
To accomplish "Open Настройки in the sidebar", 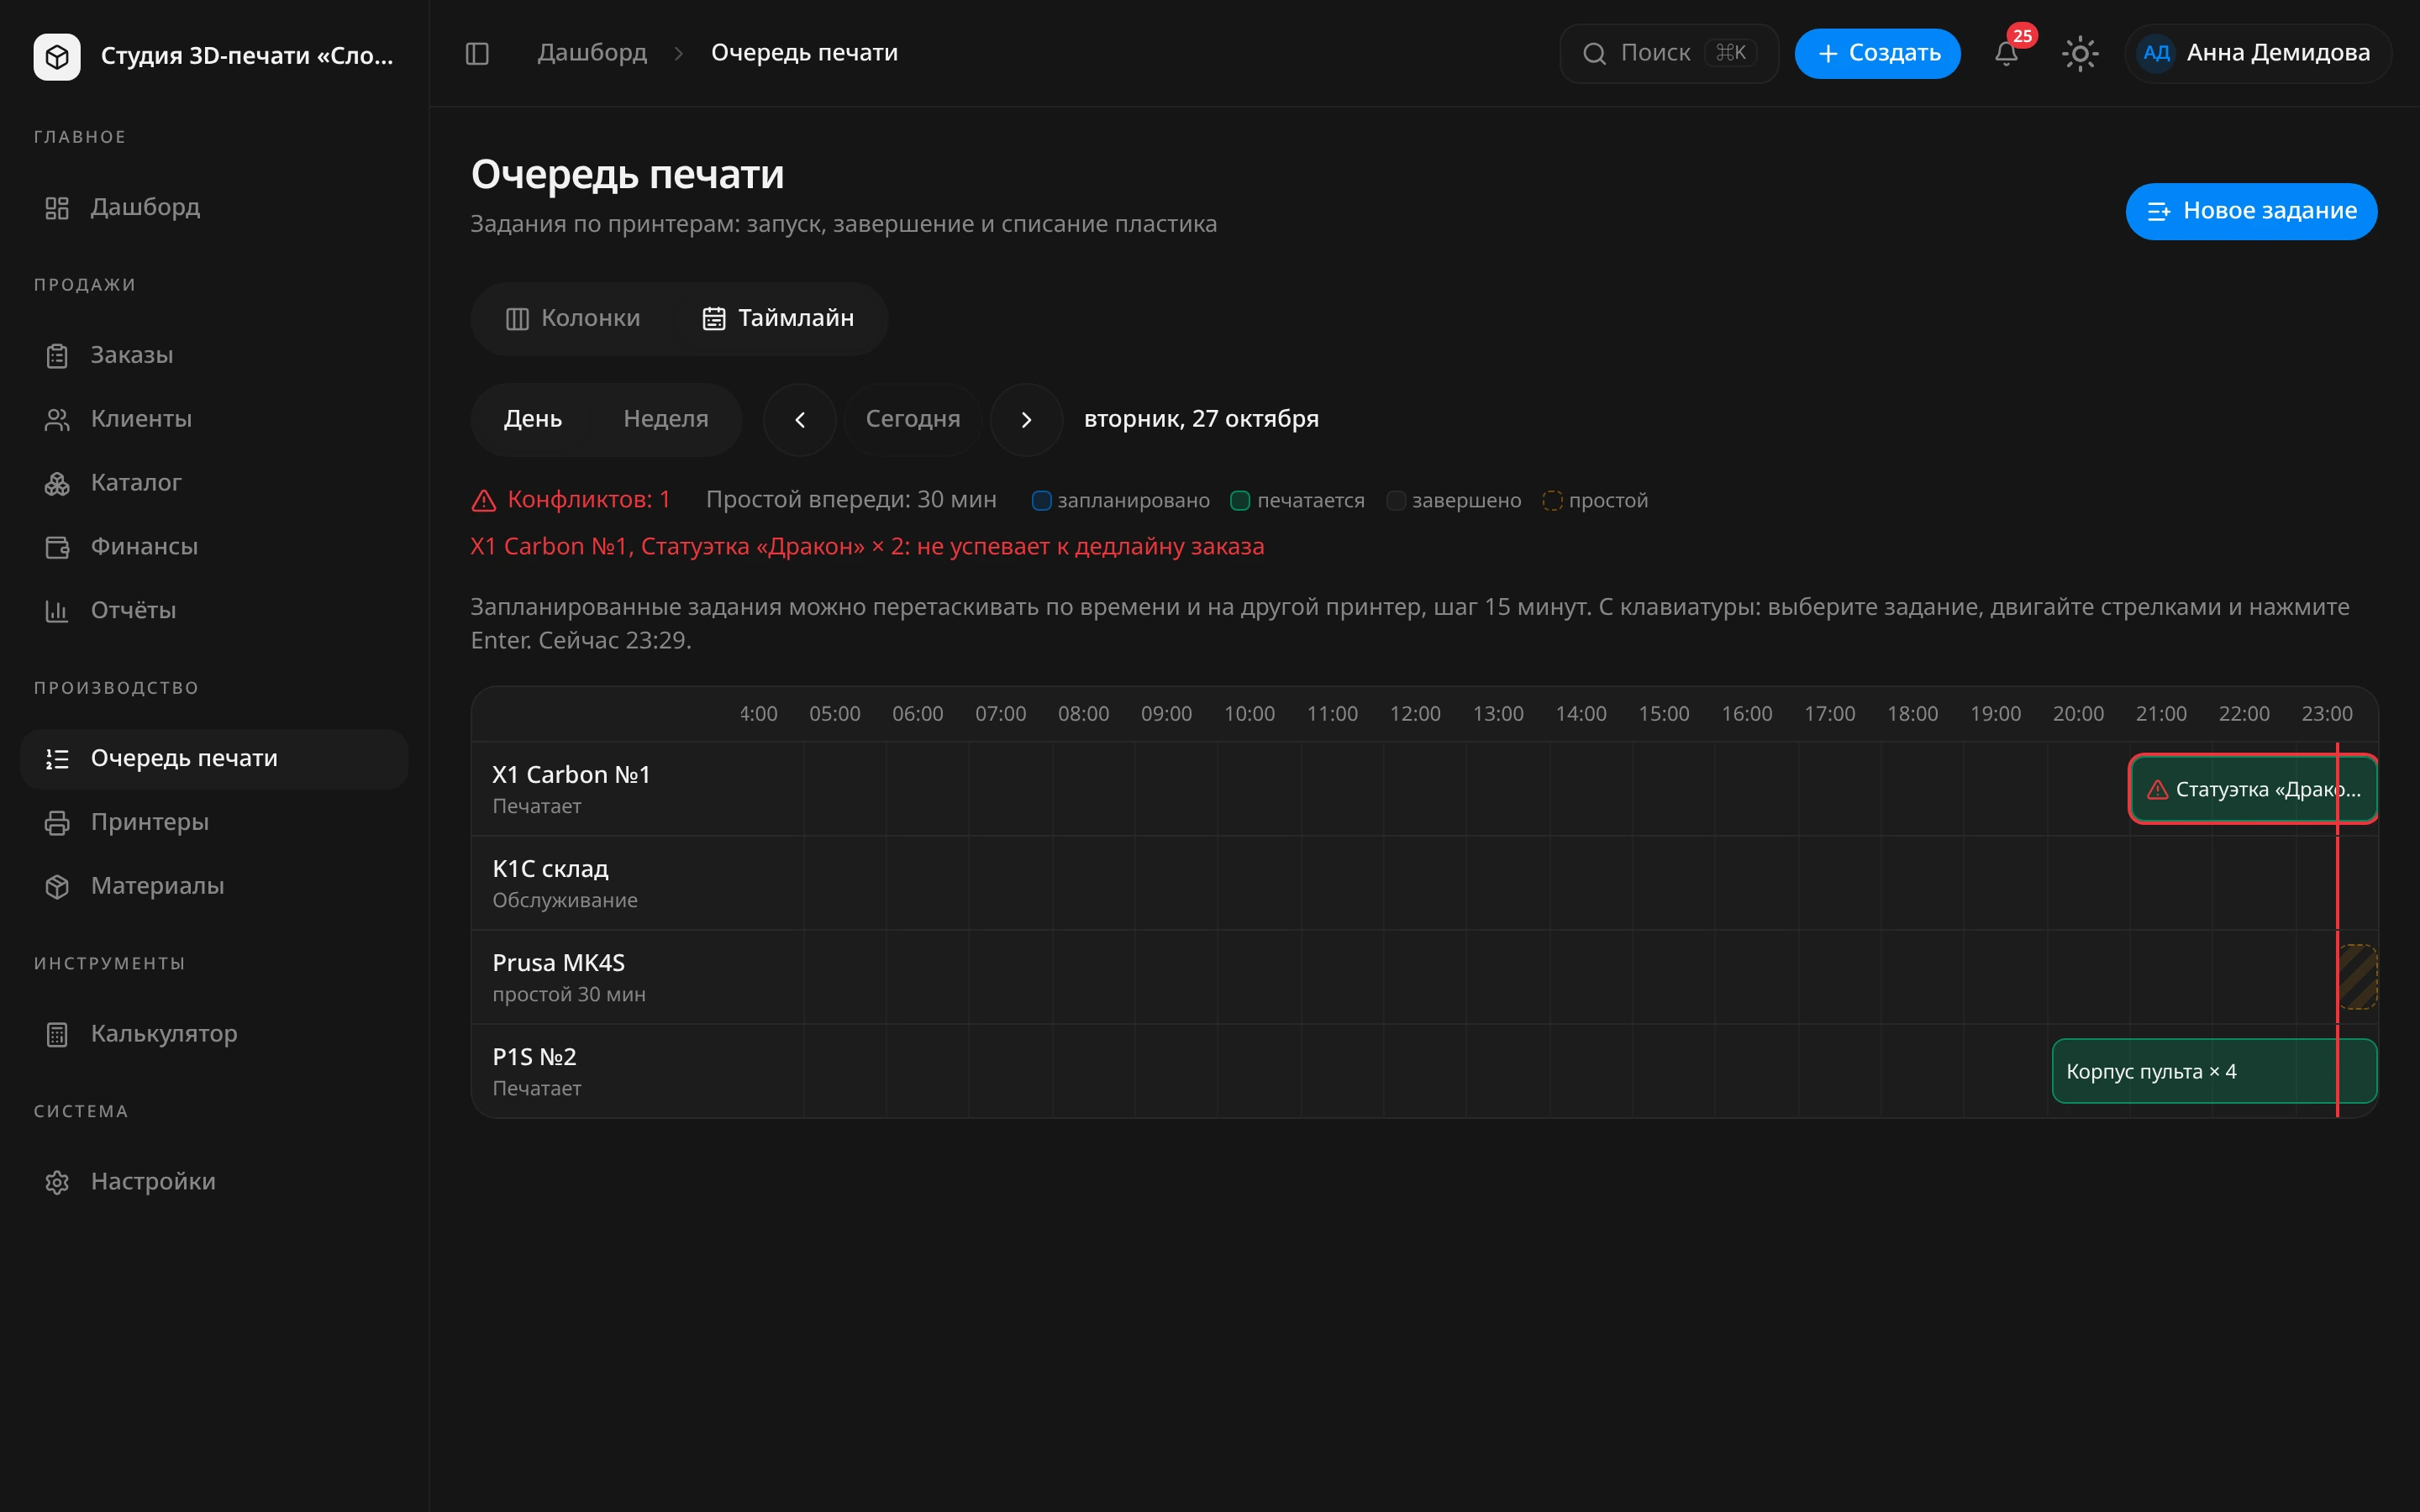I will 214,1182.
